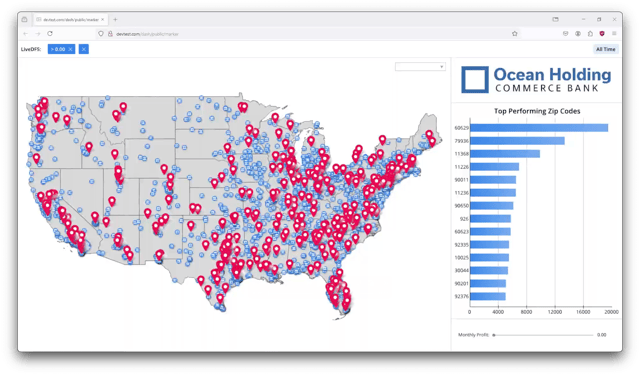The height and width of the screenshot is (375, 640).
Task: Click the red shield extension icon
Action: pyautogui.click(x=602, y=34)
